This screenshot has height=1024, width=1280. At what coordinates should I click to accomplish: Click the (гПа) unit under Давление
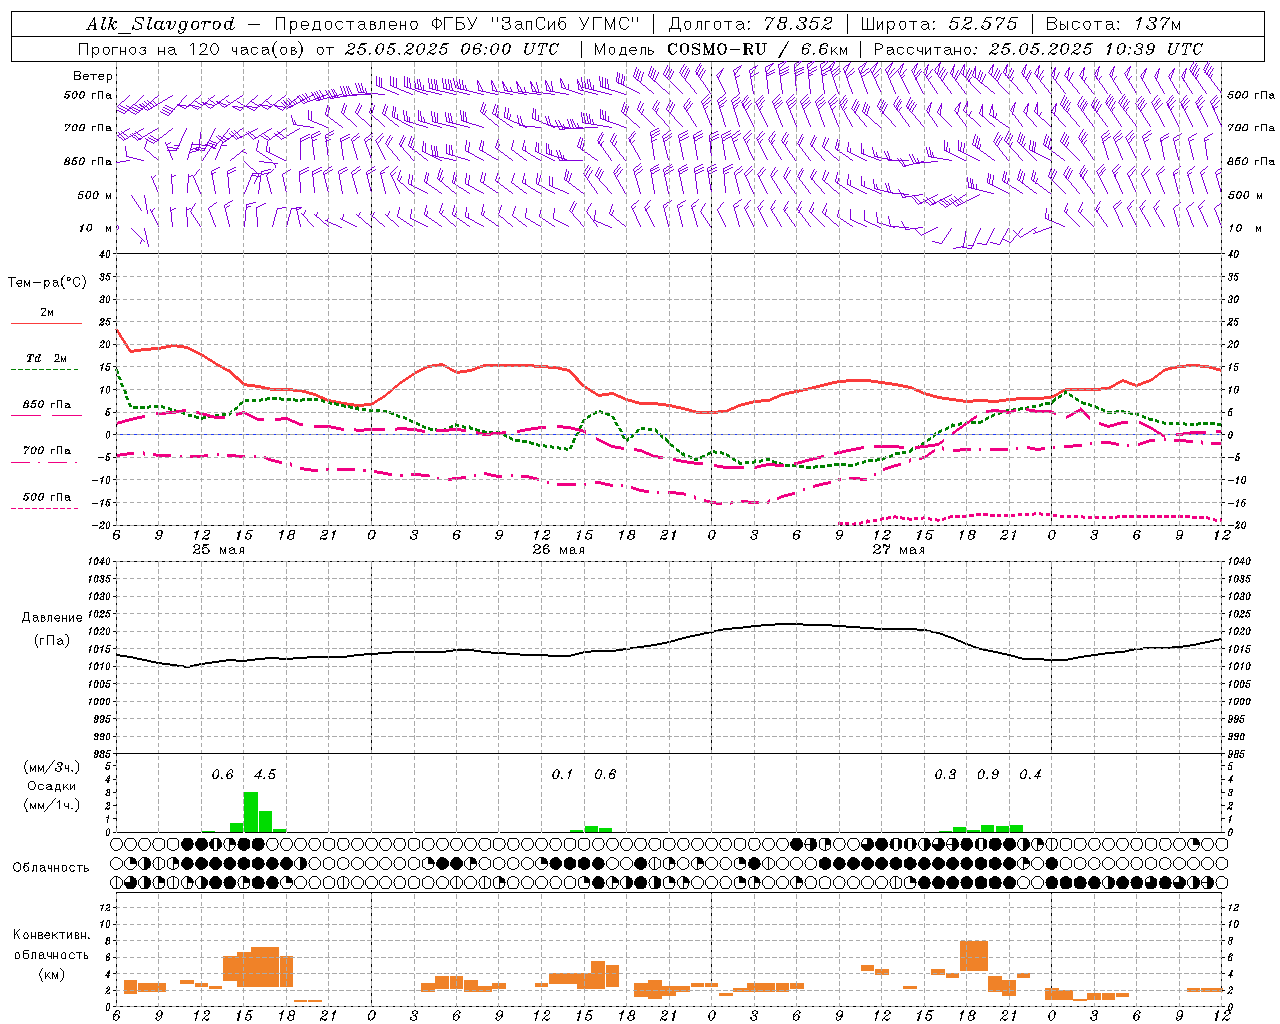(51, 641)
